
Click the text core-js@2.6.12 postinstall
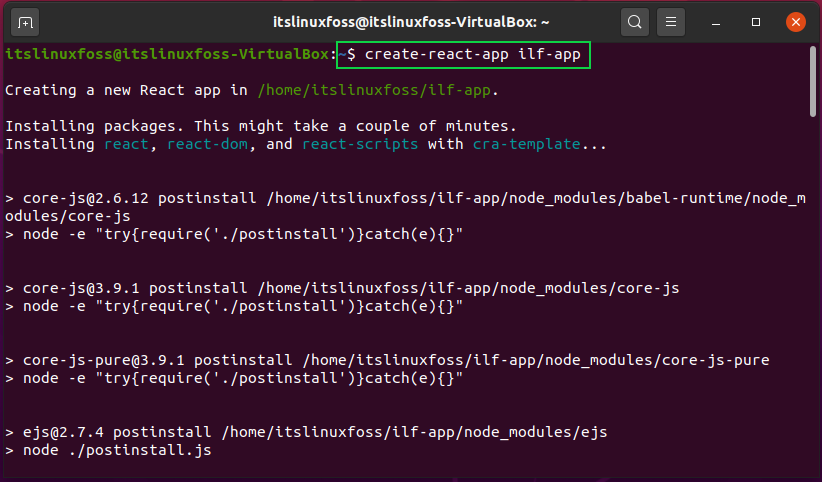139,198
